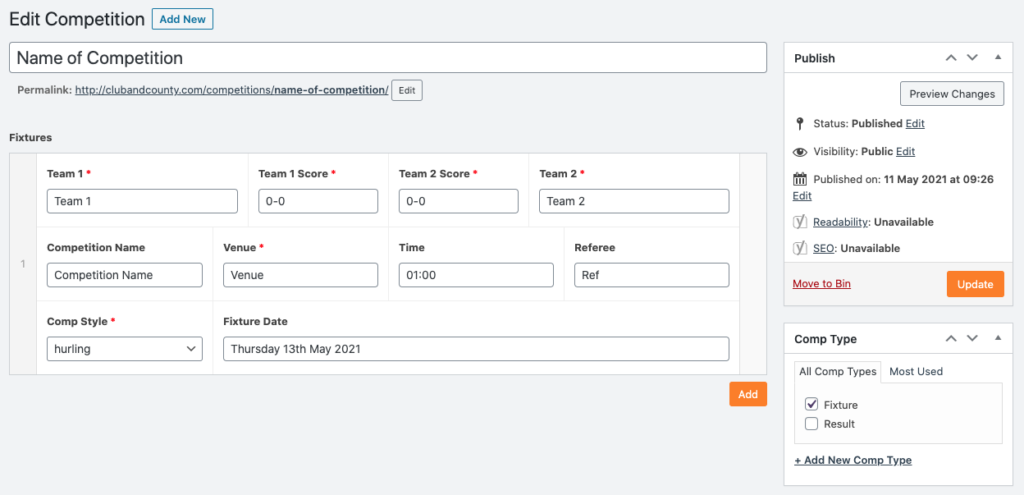This screenshot has width=1024, height=495.
Task: Click the calendar icon beside Published on
Action: tap(800, 179)
